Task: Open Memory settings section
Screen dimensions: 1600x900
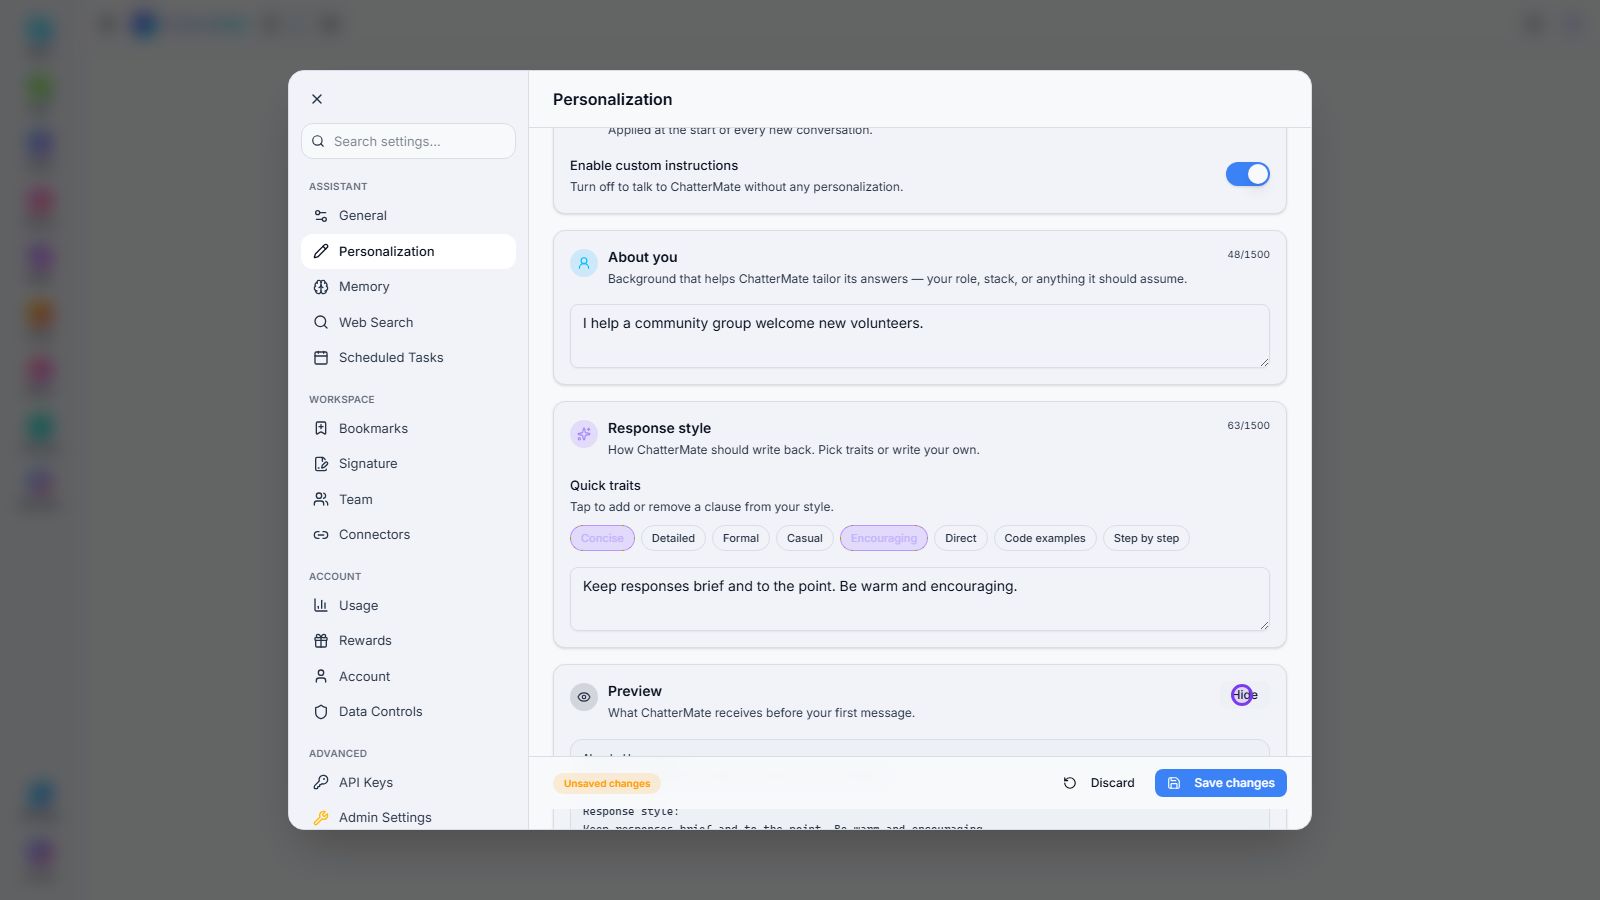Action: click(408, 287)
